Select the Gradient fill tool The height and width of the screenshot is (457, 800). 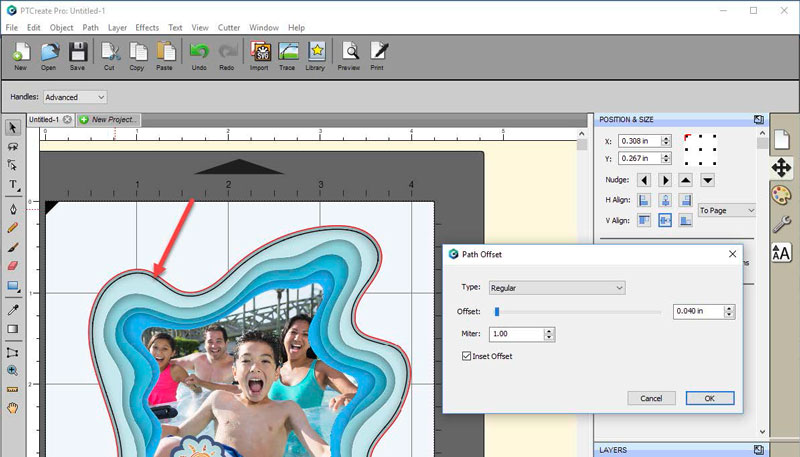pos(13,329)
